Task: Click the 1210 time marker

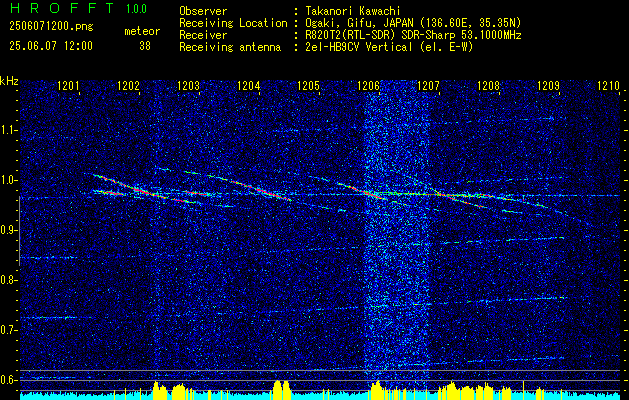Action: coord(609,86)
